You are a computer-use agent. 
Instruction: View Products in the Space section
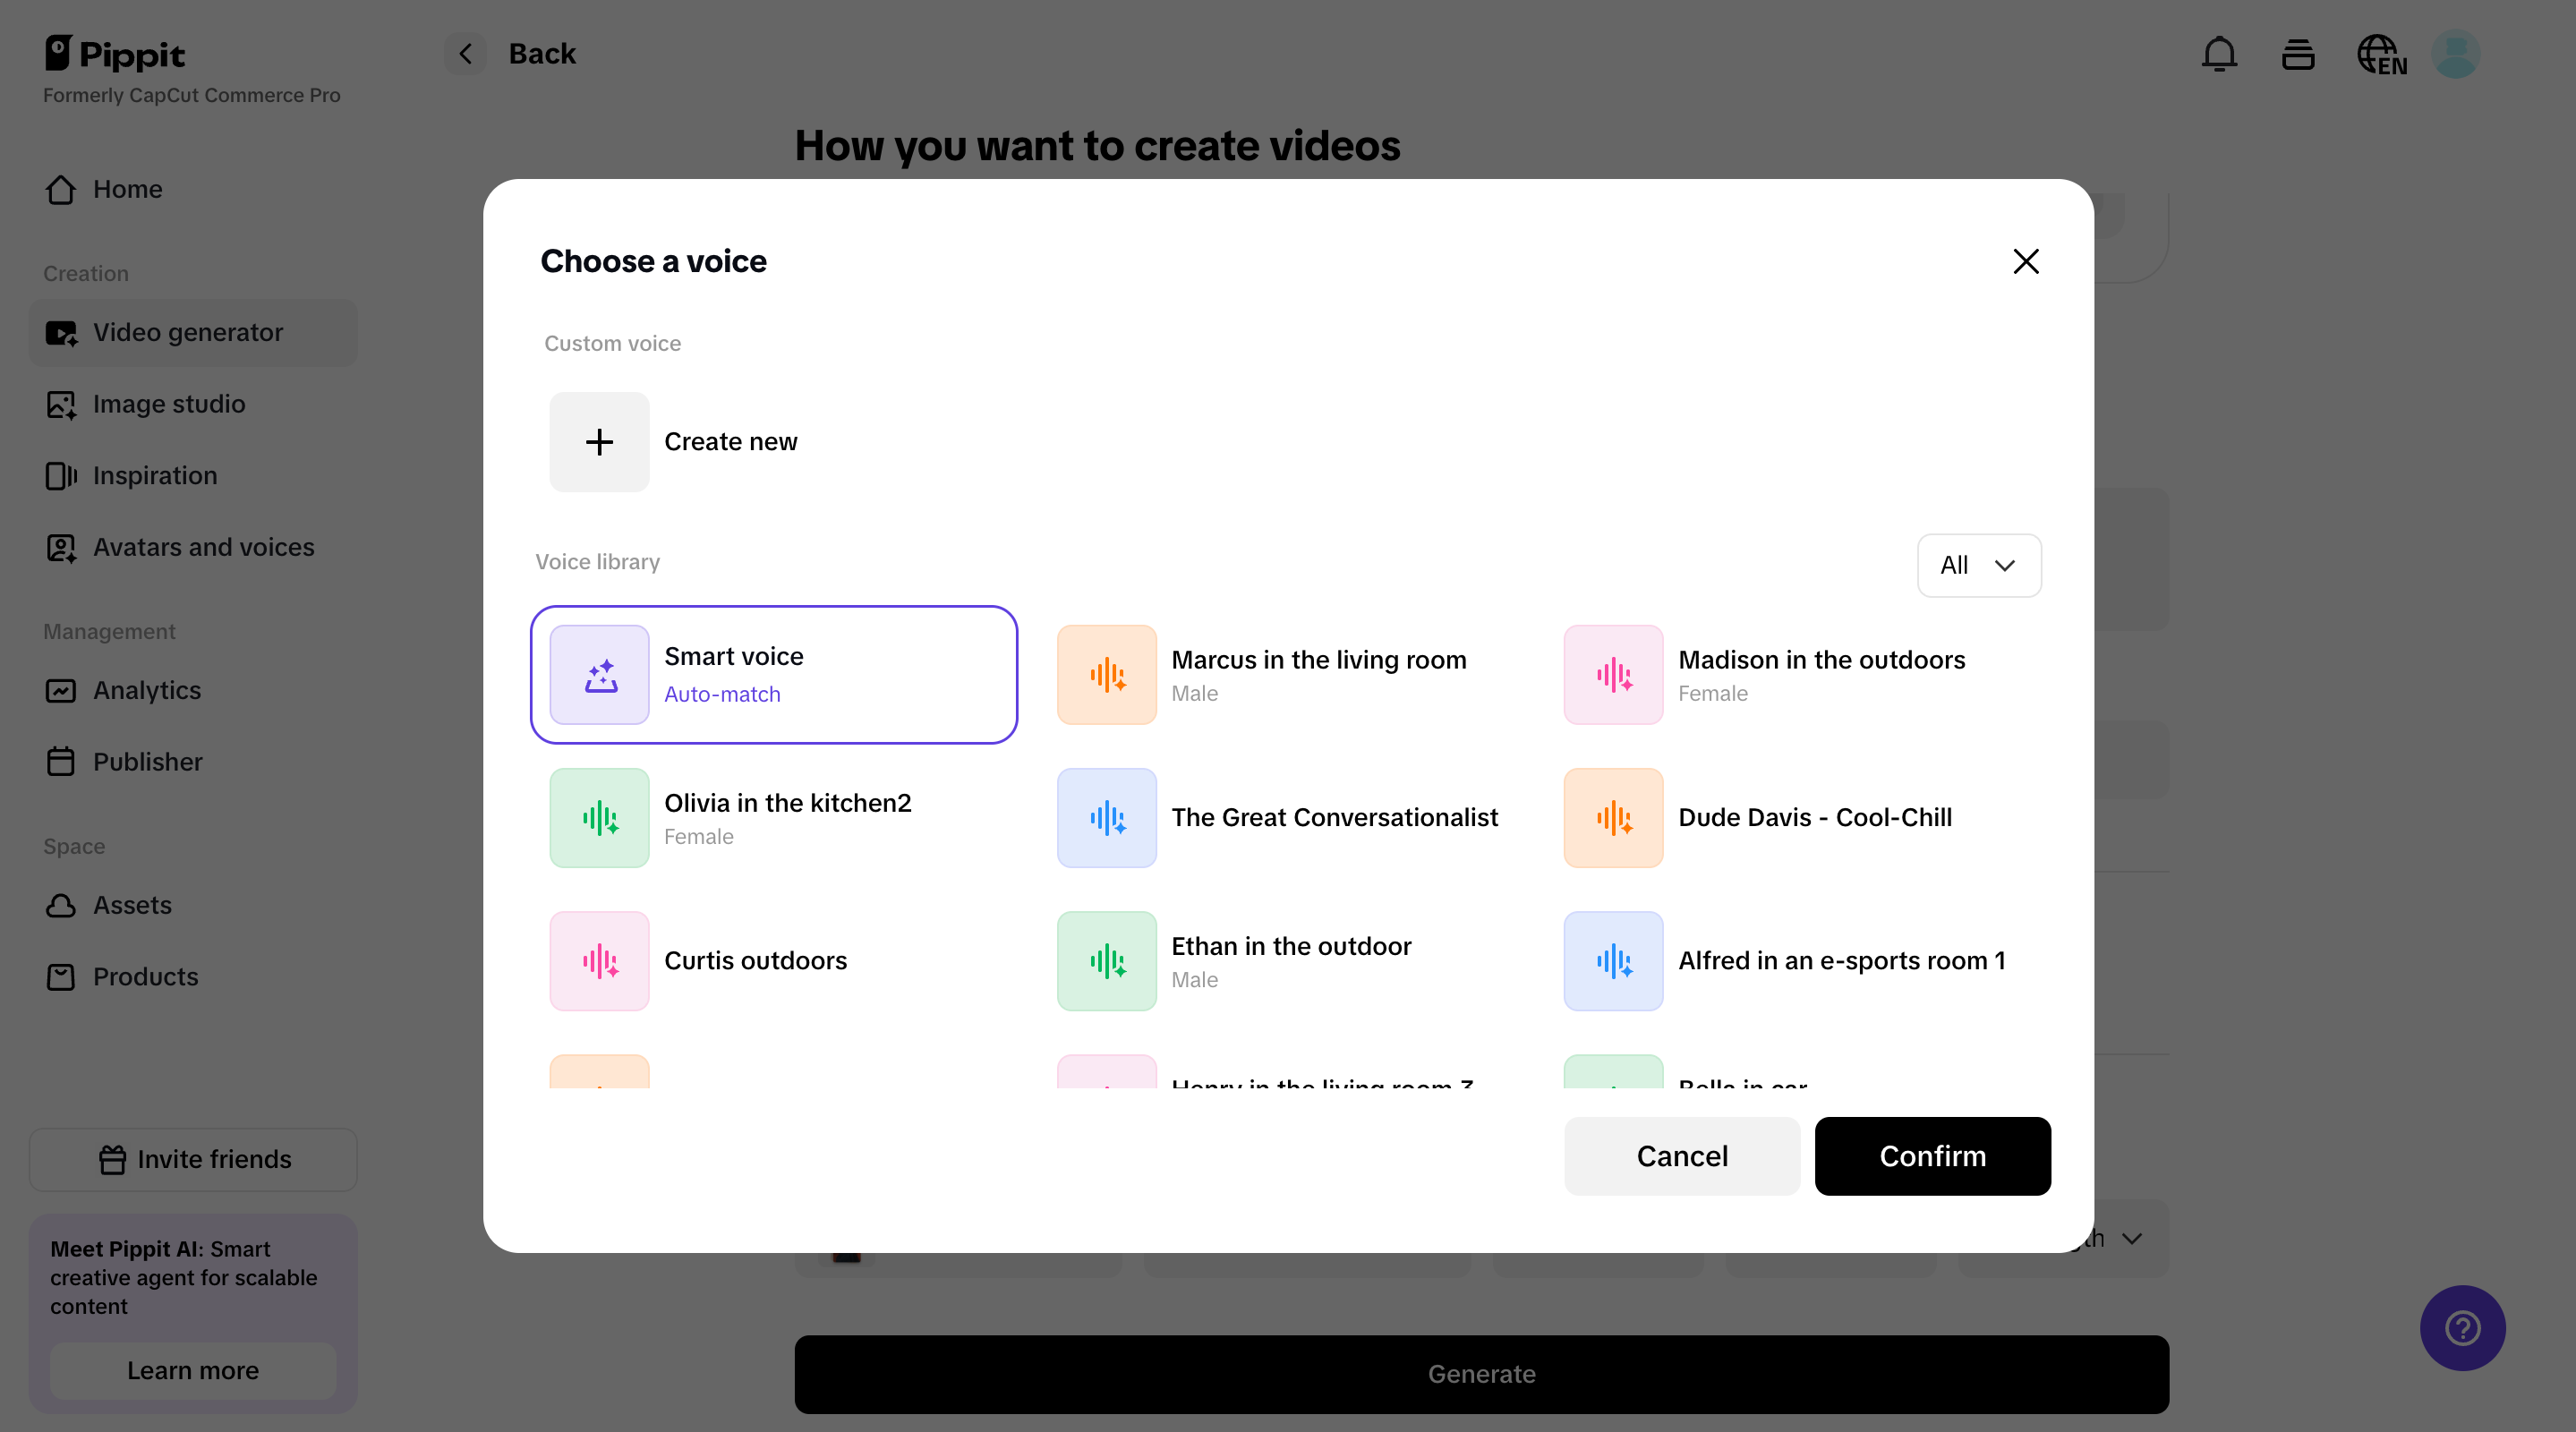coord(145,976)
